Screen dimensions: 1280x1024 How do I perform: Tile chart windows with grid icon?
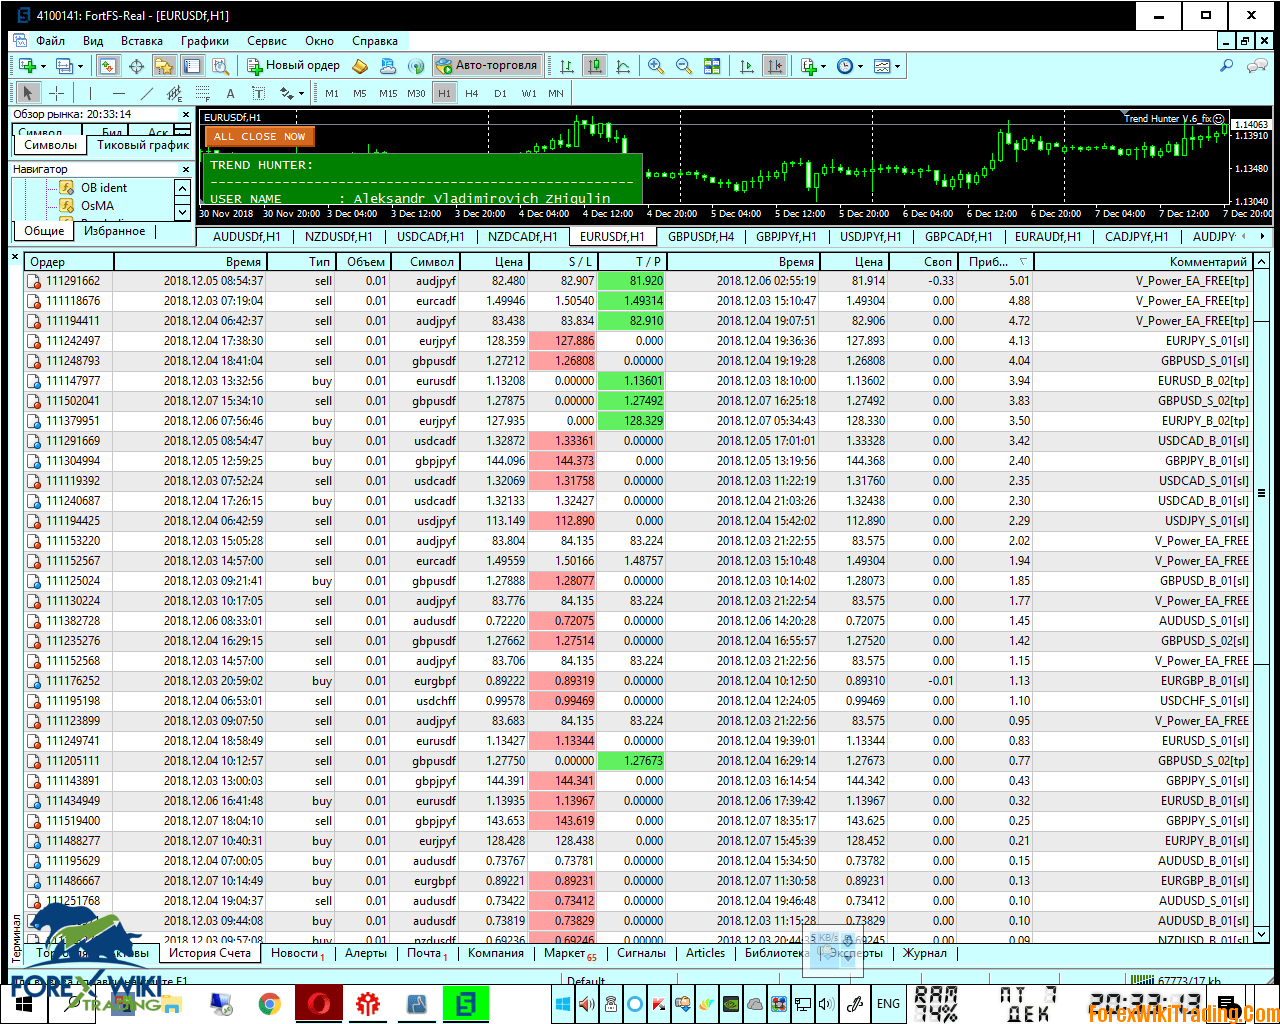[712, 66]
